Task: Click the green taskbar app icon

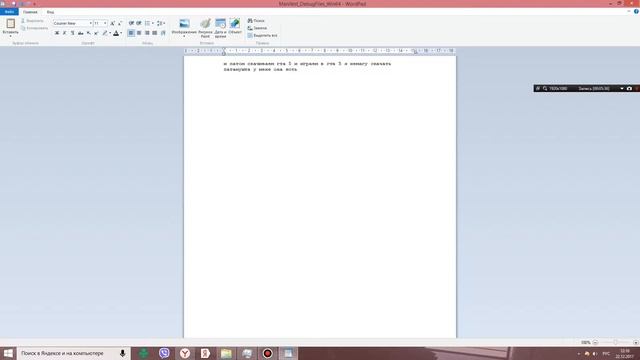Action: tap(143, 353)
